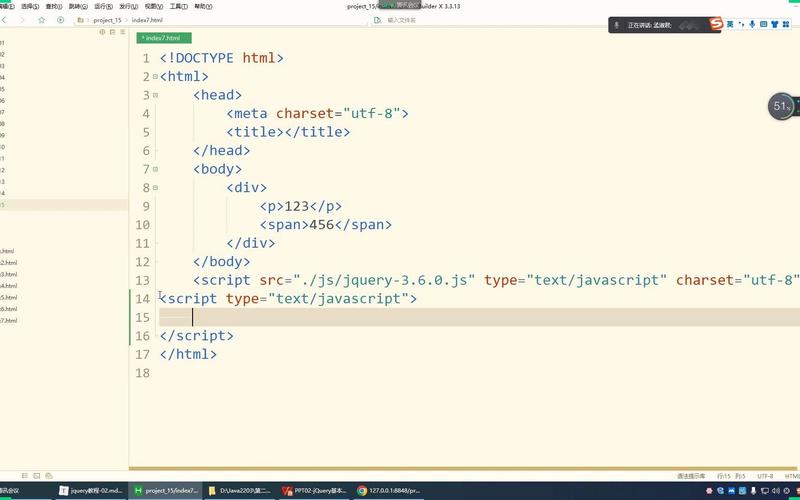Open the 跳转(G) menu
Viewport: 800px width, 500px height.
pos(78,6)
